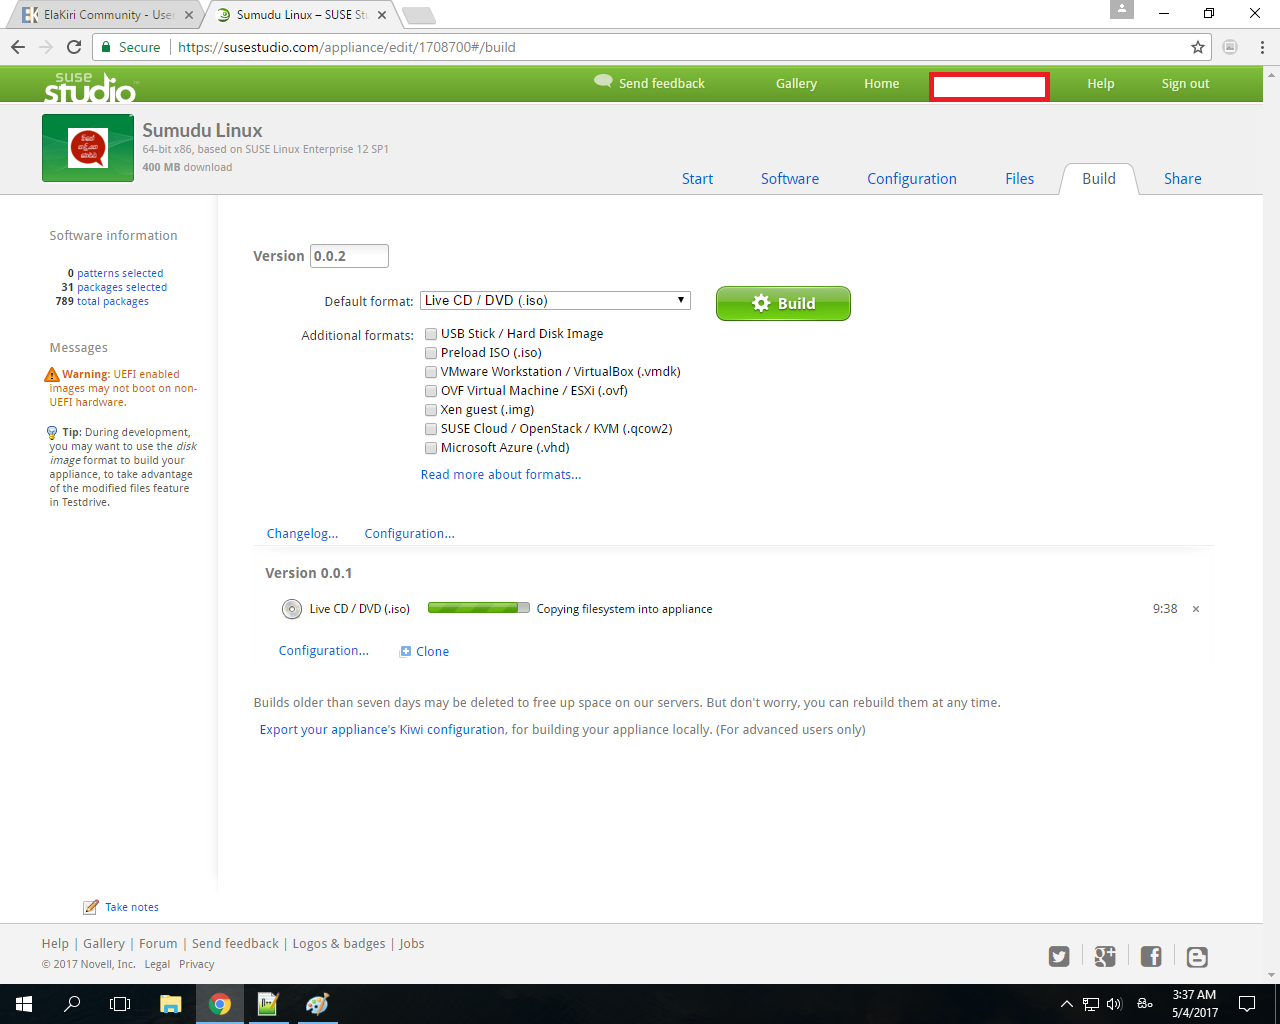Click the build progress bar for version 0.0.1
Image resolution: width=1280 pixels, height=1024 pixels.
tap(479, 608)
